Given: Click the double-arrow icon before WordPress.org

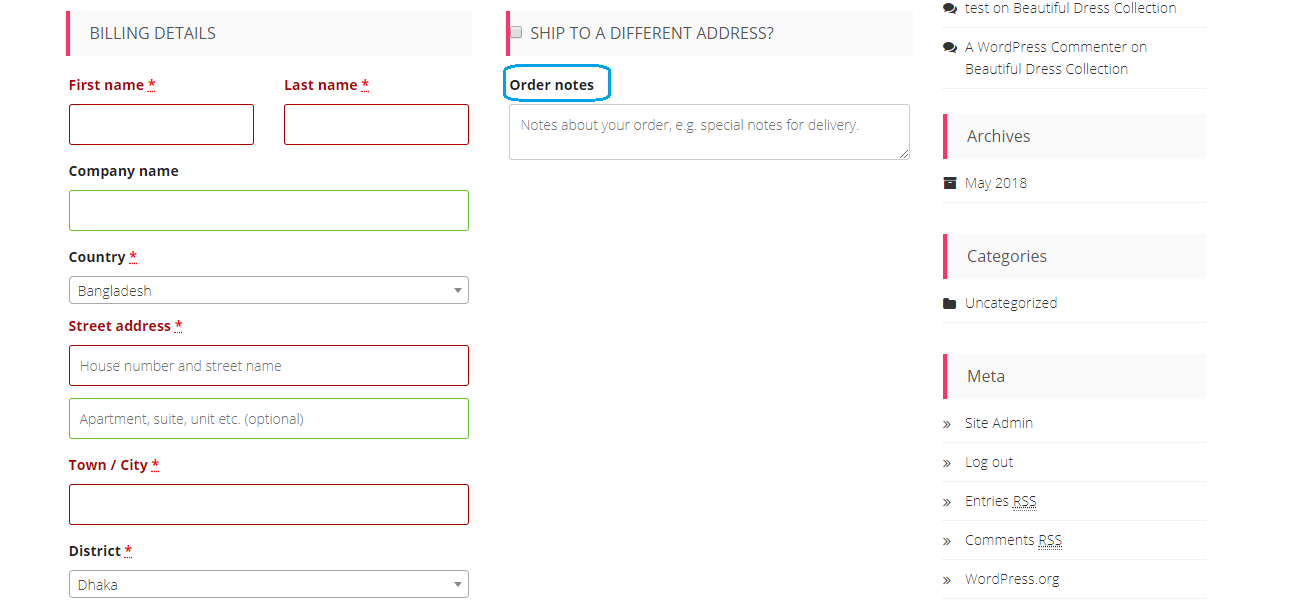Looking at the screenshot, I should [x=947, y=579].
